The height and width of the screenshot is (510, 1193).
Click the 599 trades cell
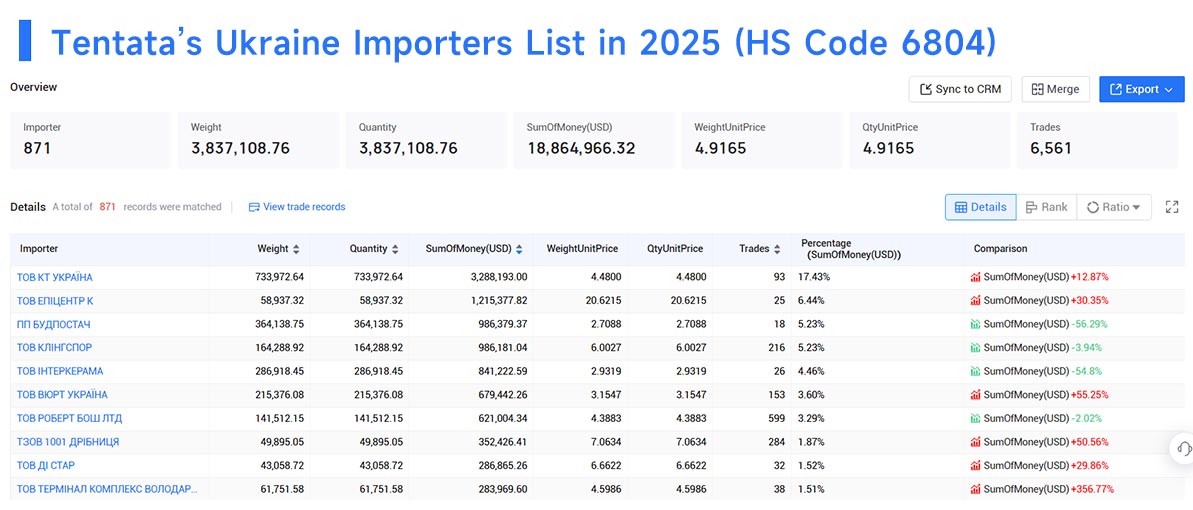[x=776, y=419]
